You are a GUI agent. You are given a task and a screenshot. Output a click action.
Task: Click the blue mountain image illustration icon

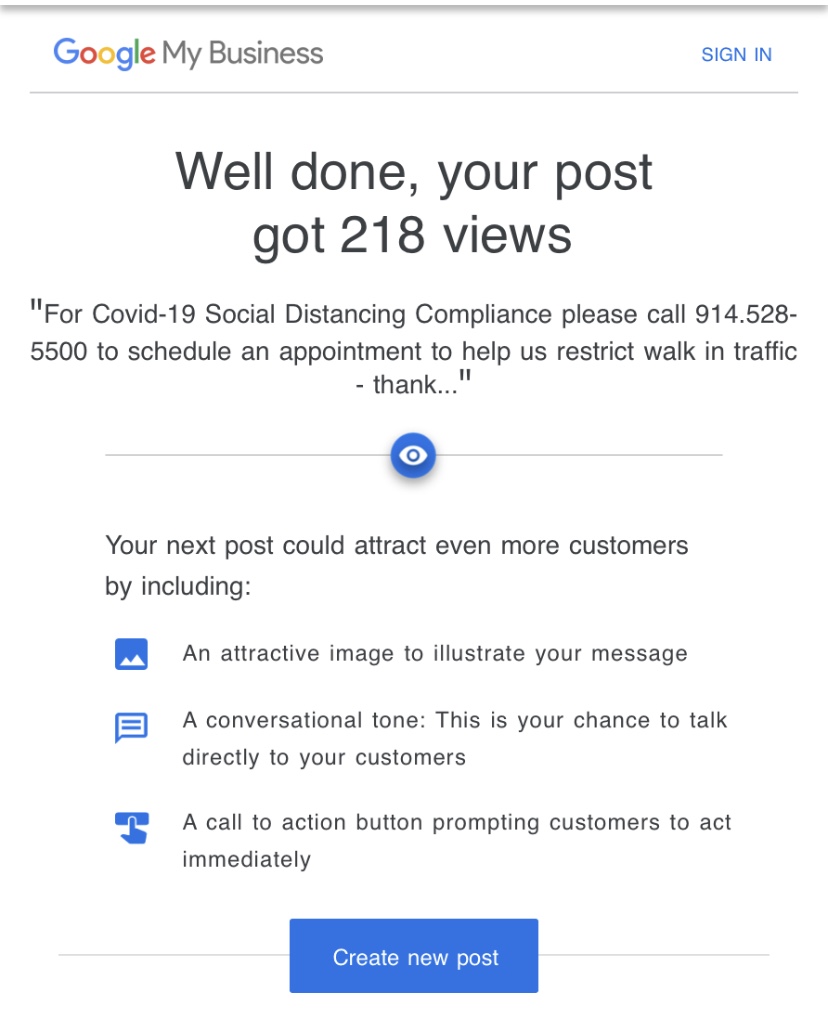tap(131, 653)
